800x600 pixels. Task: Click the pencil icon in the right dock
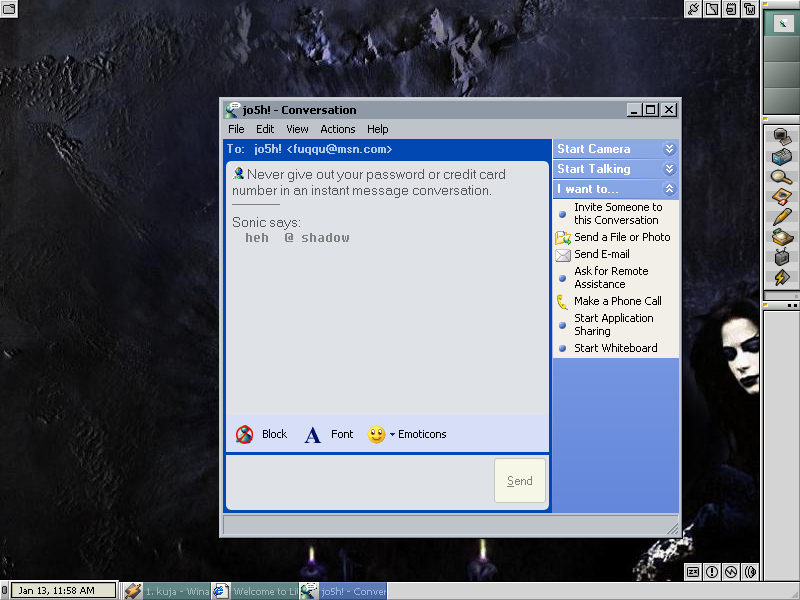click(x=781, y=217)
